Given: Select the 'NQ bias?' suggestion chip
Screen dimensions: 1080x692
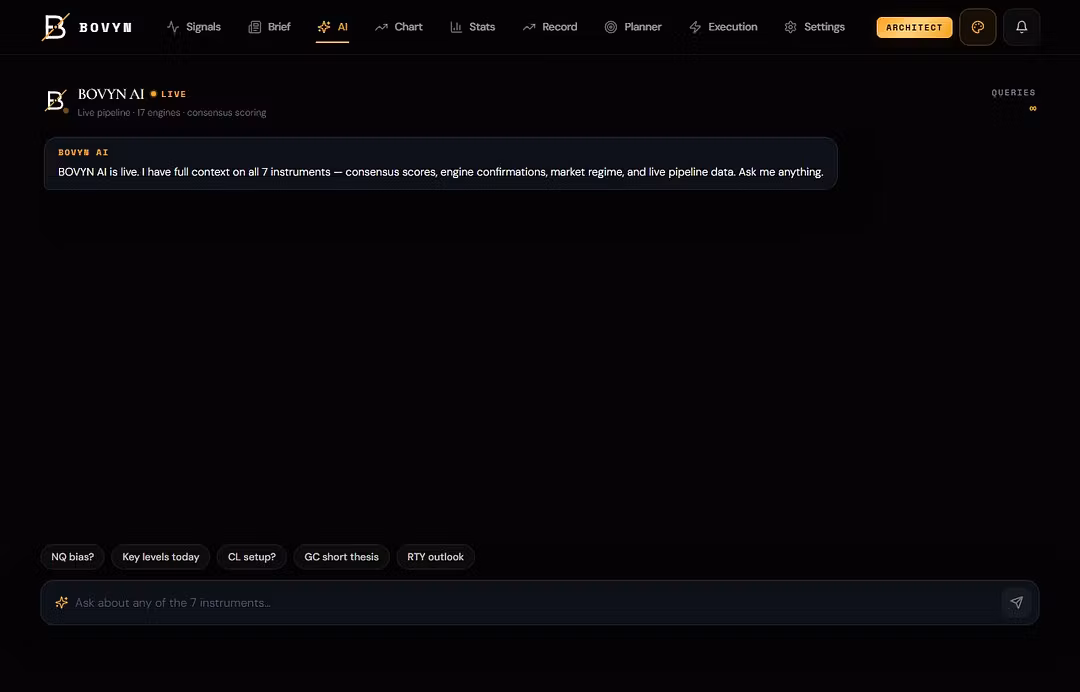Looking at the screenshot, I should (72, 557).
